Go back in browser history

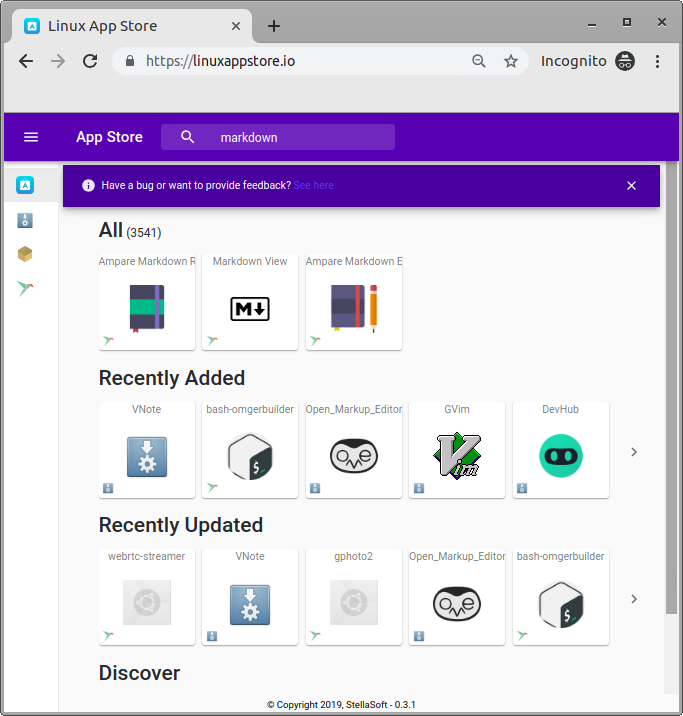click(x=26, y=61)
